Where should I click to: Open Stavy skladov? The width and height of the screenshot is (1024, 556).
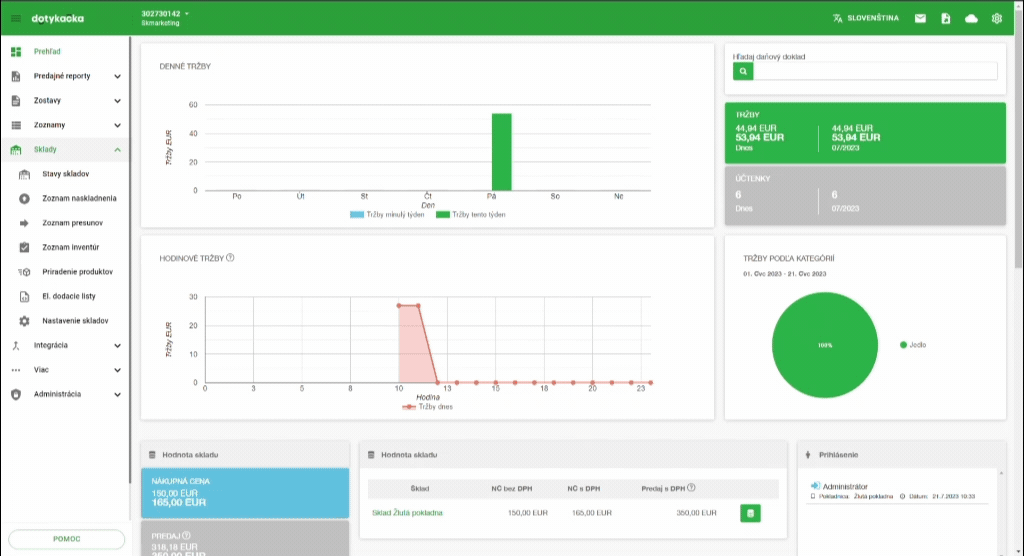(x=65, y=174)
